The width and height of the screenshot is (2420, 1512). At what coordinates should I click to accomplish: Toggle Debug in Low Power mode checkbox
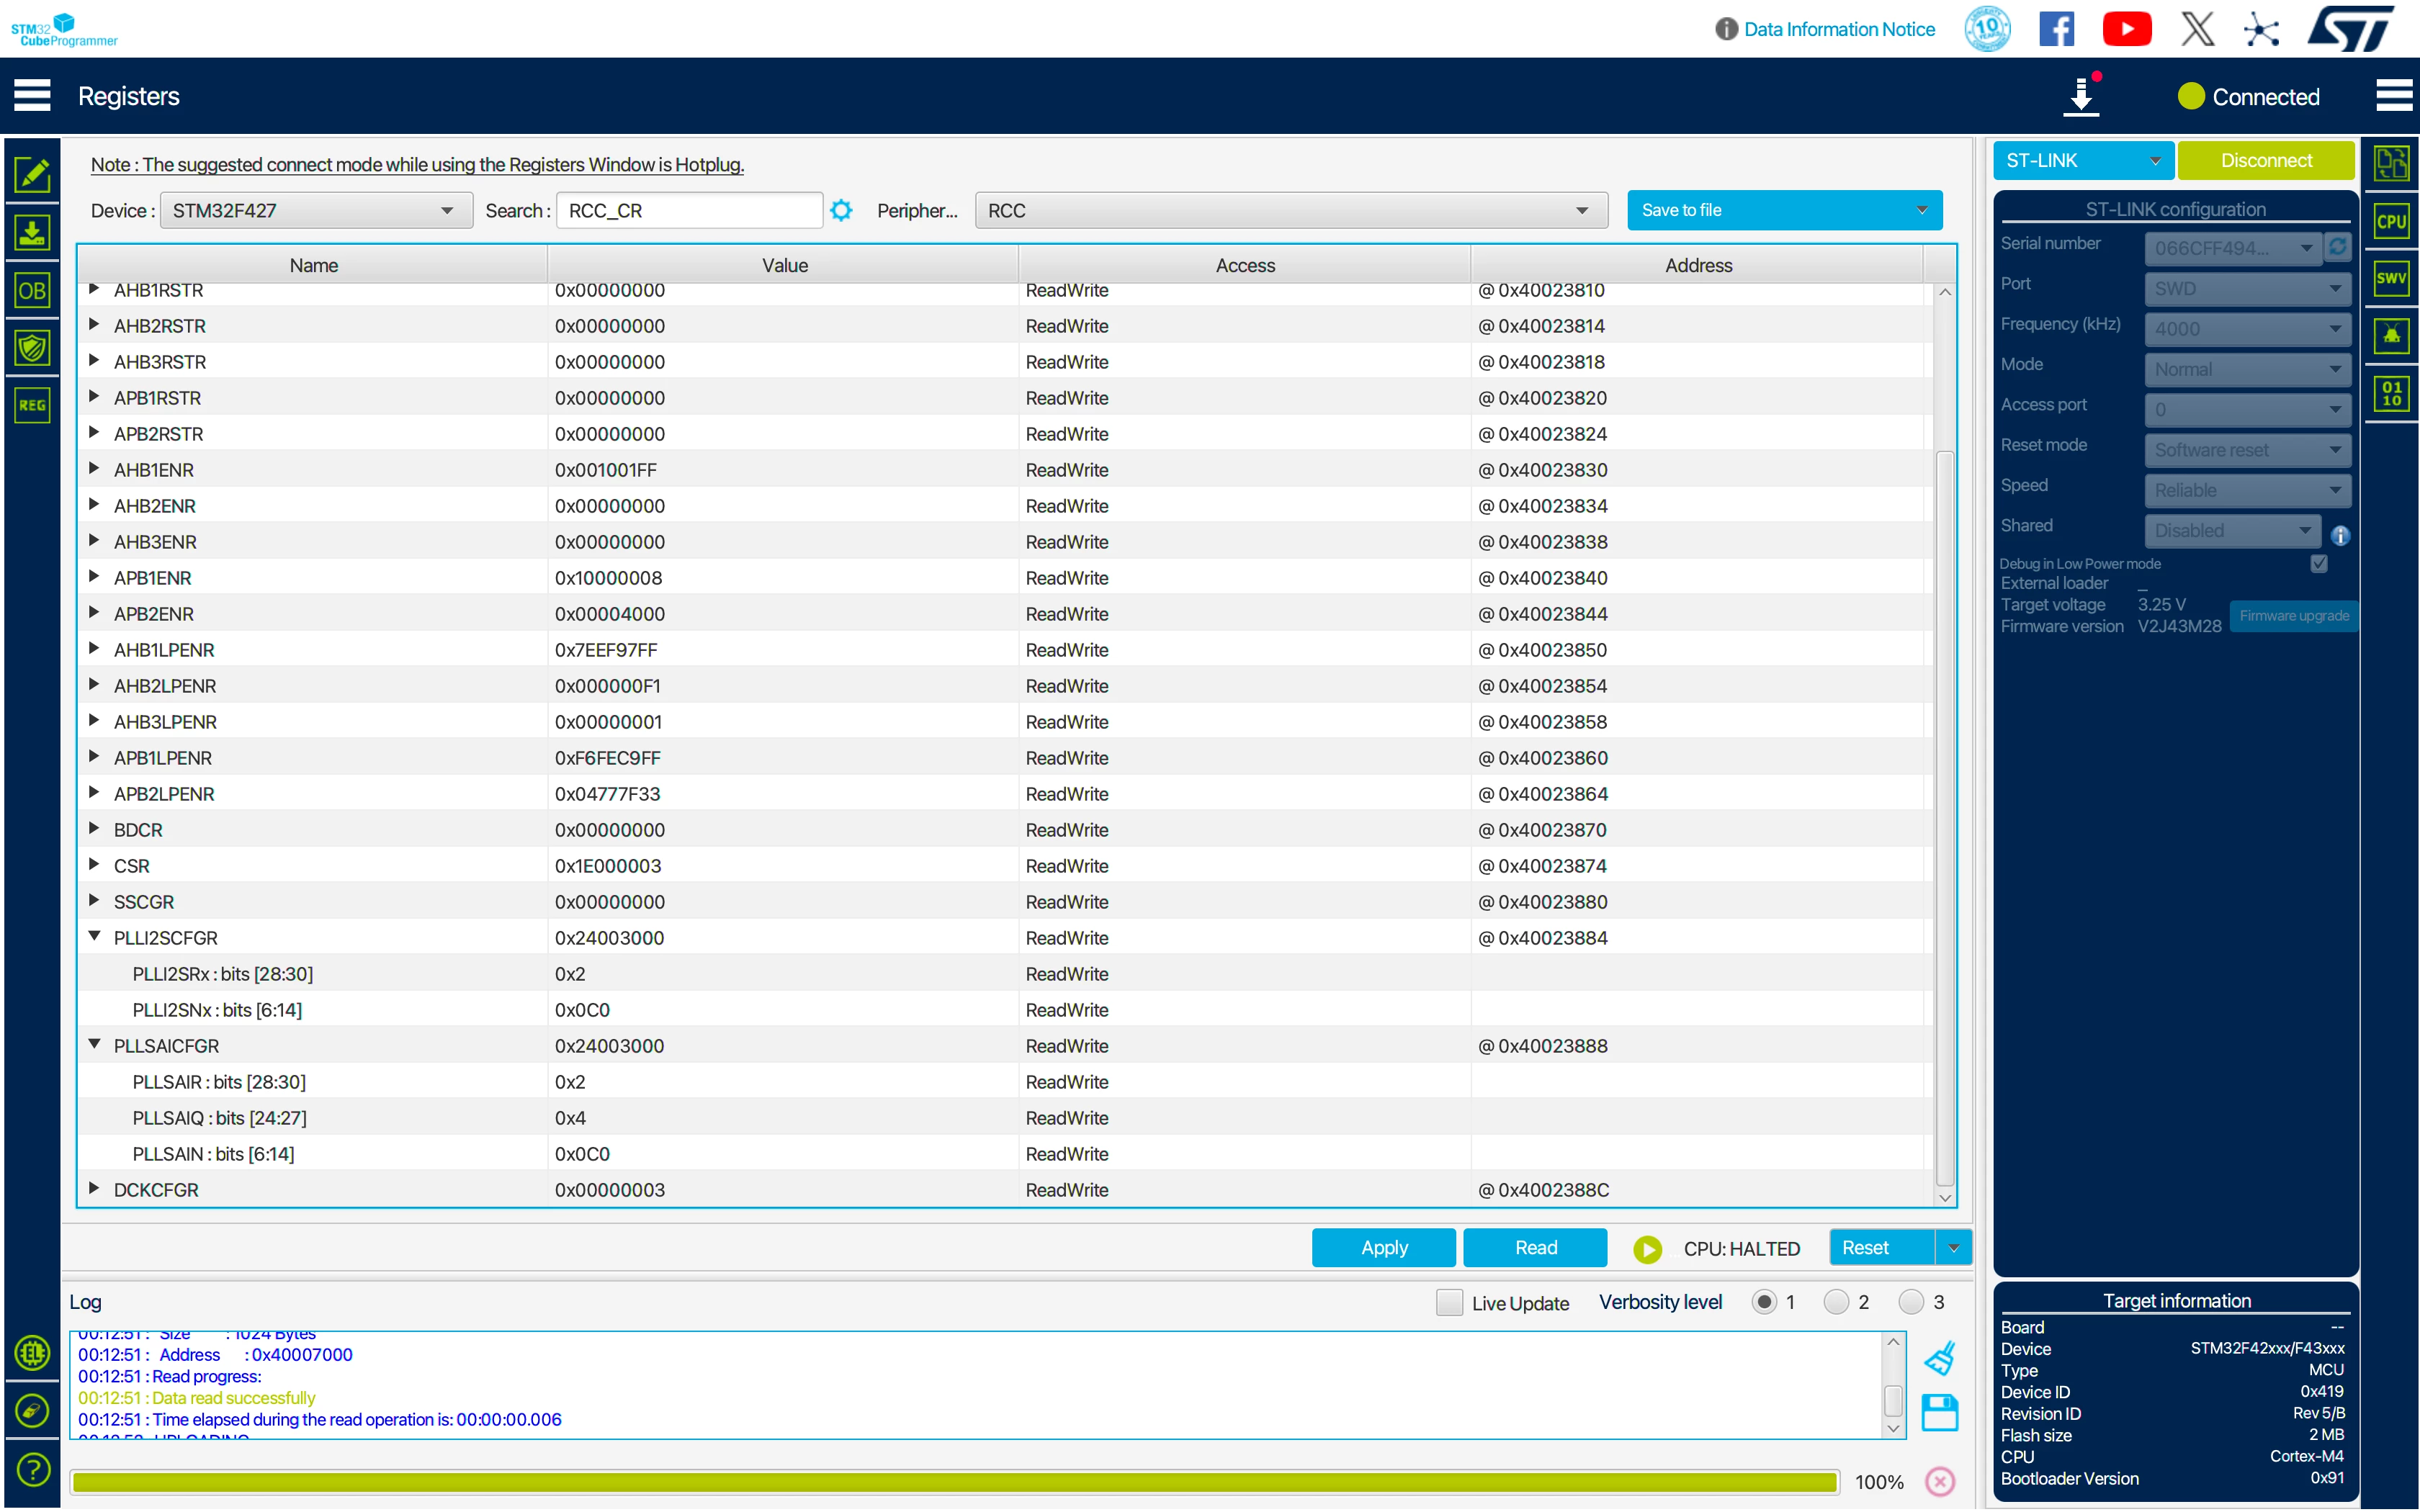2319,563
